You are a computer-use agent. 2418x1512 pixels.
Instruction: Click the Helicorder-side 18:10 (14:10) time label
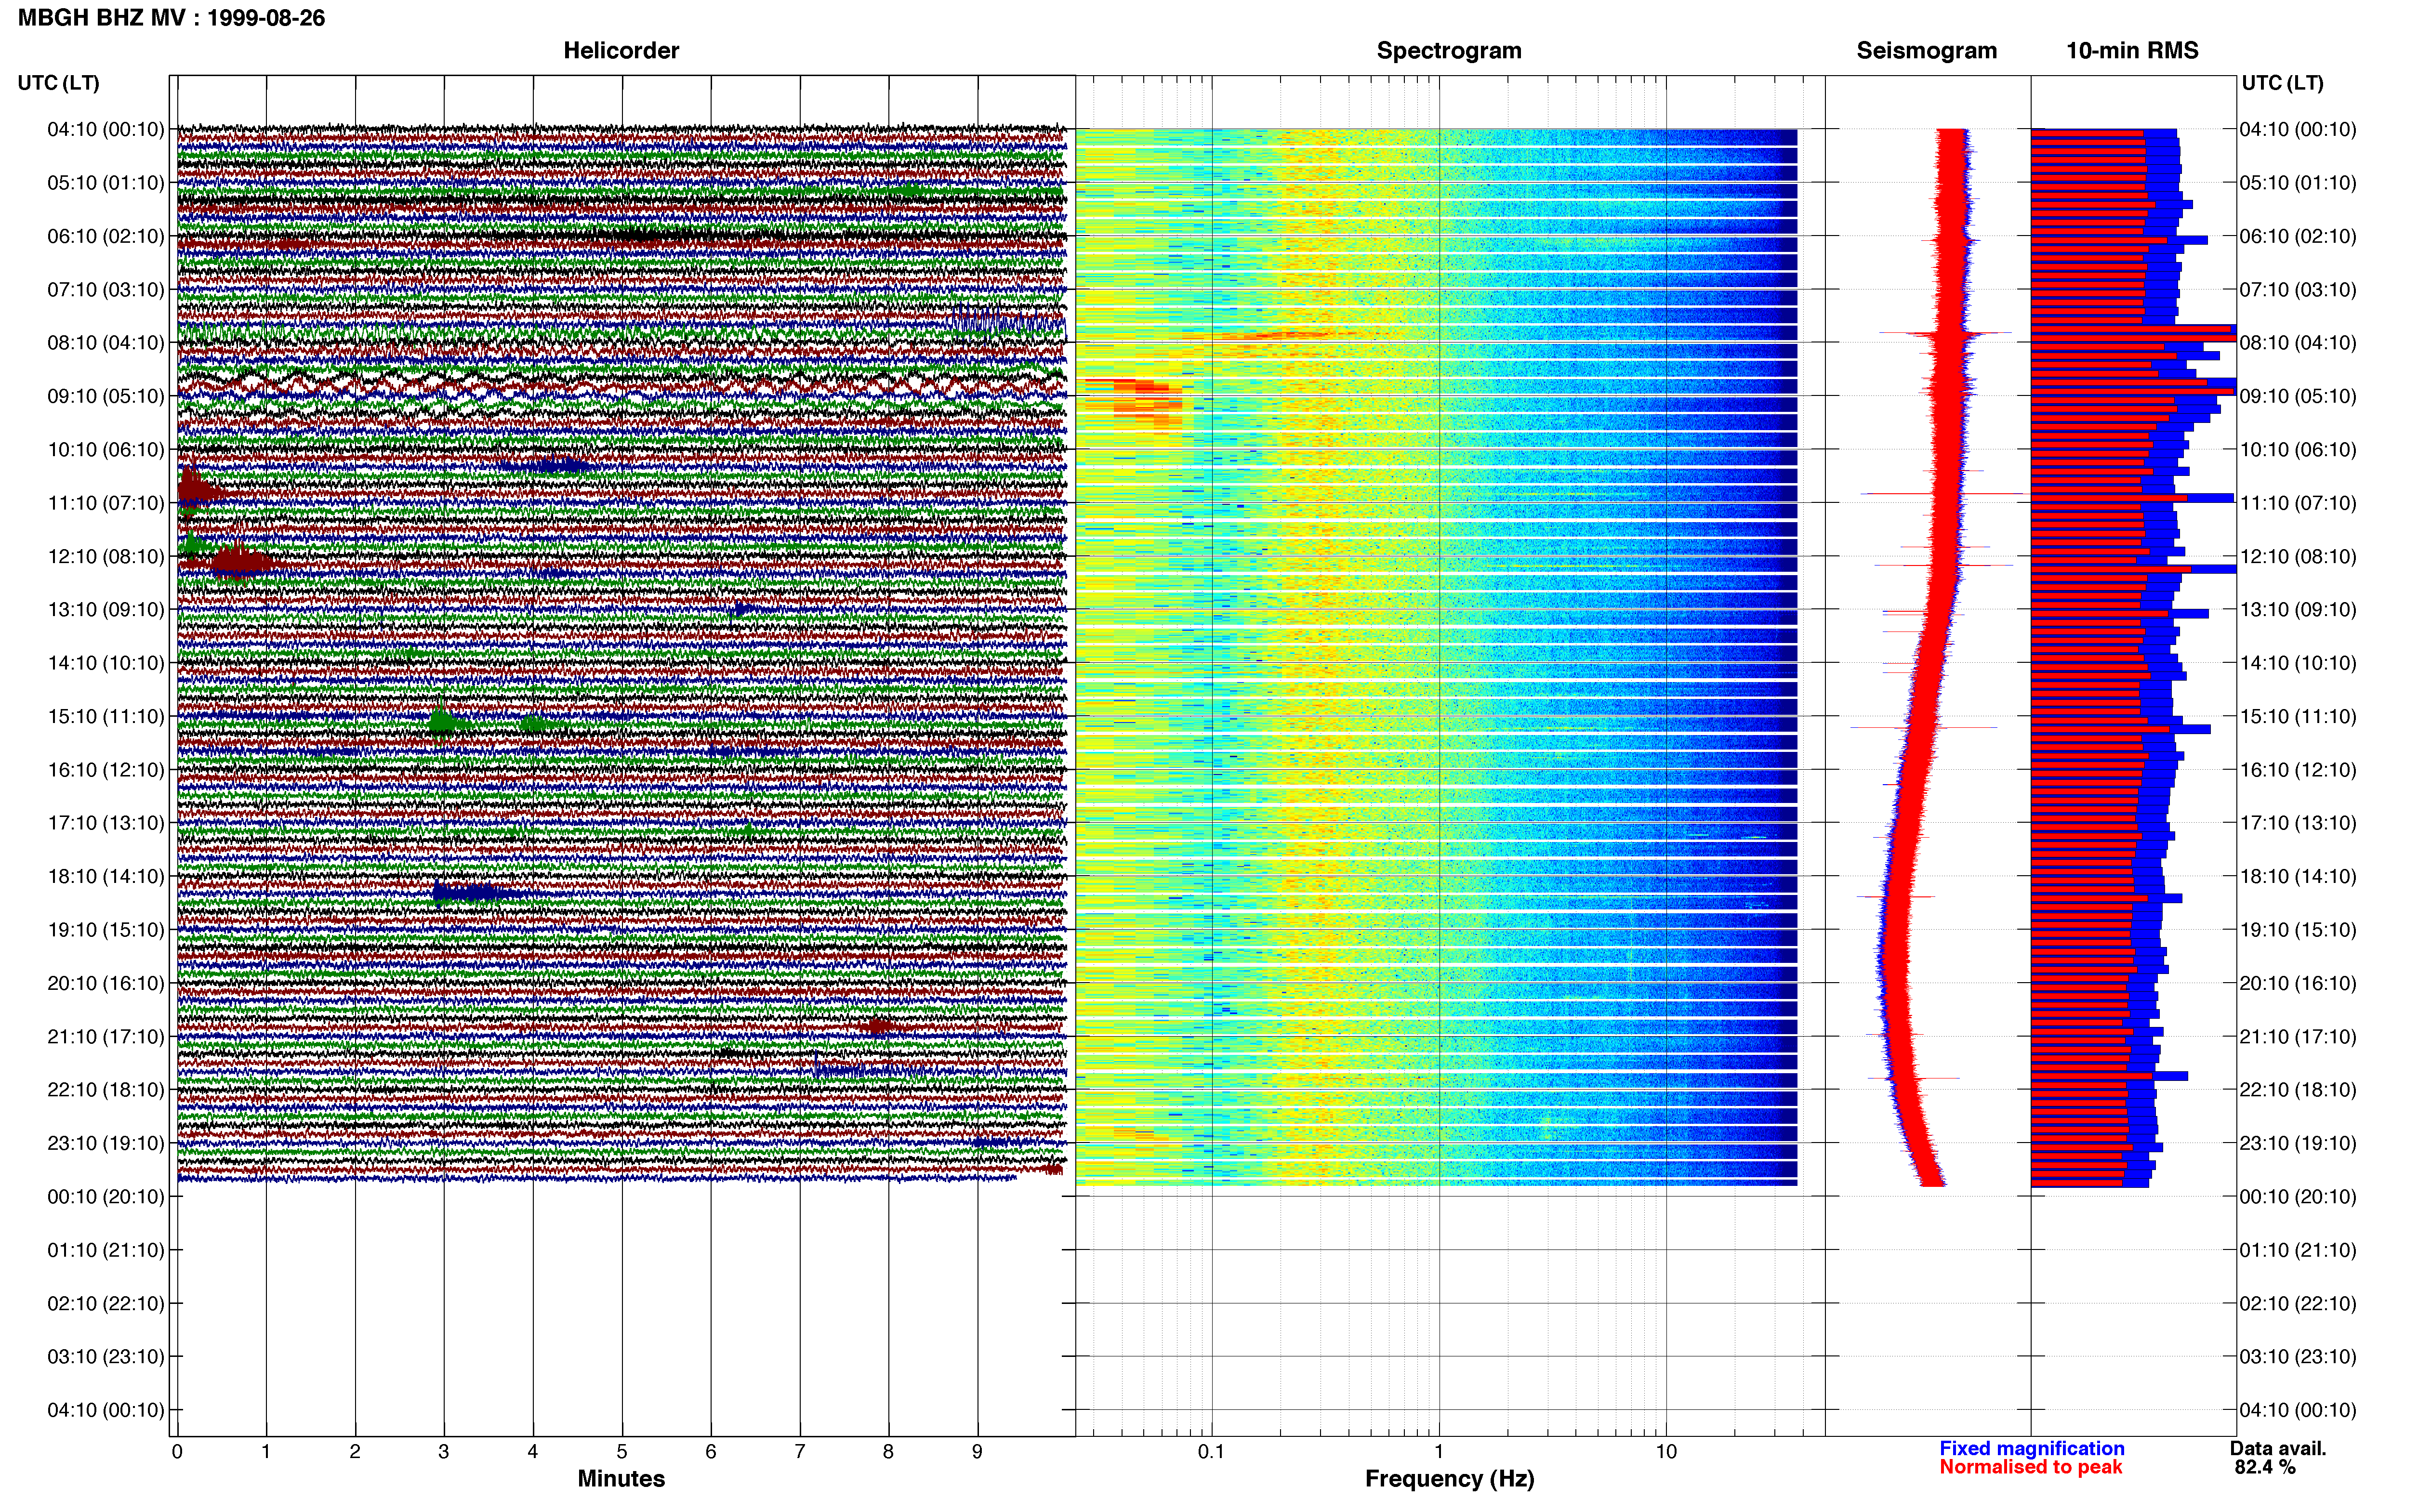pos(106,876)
